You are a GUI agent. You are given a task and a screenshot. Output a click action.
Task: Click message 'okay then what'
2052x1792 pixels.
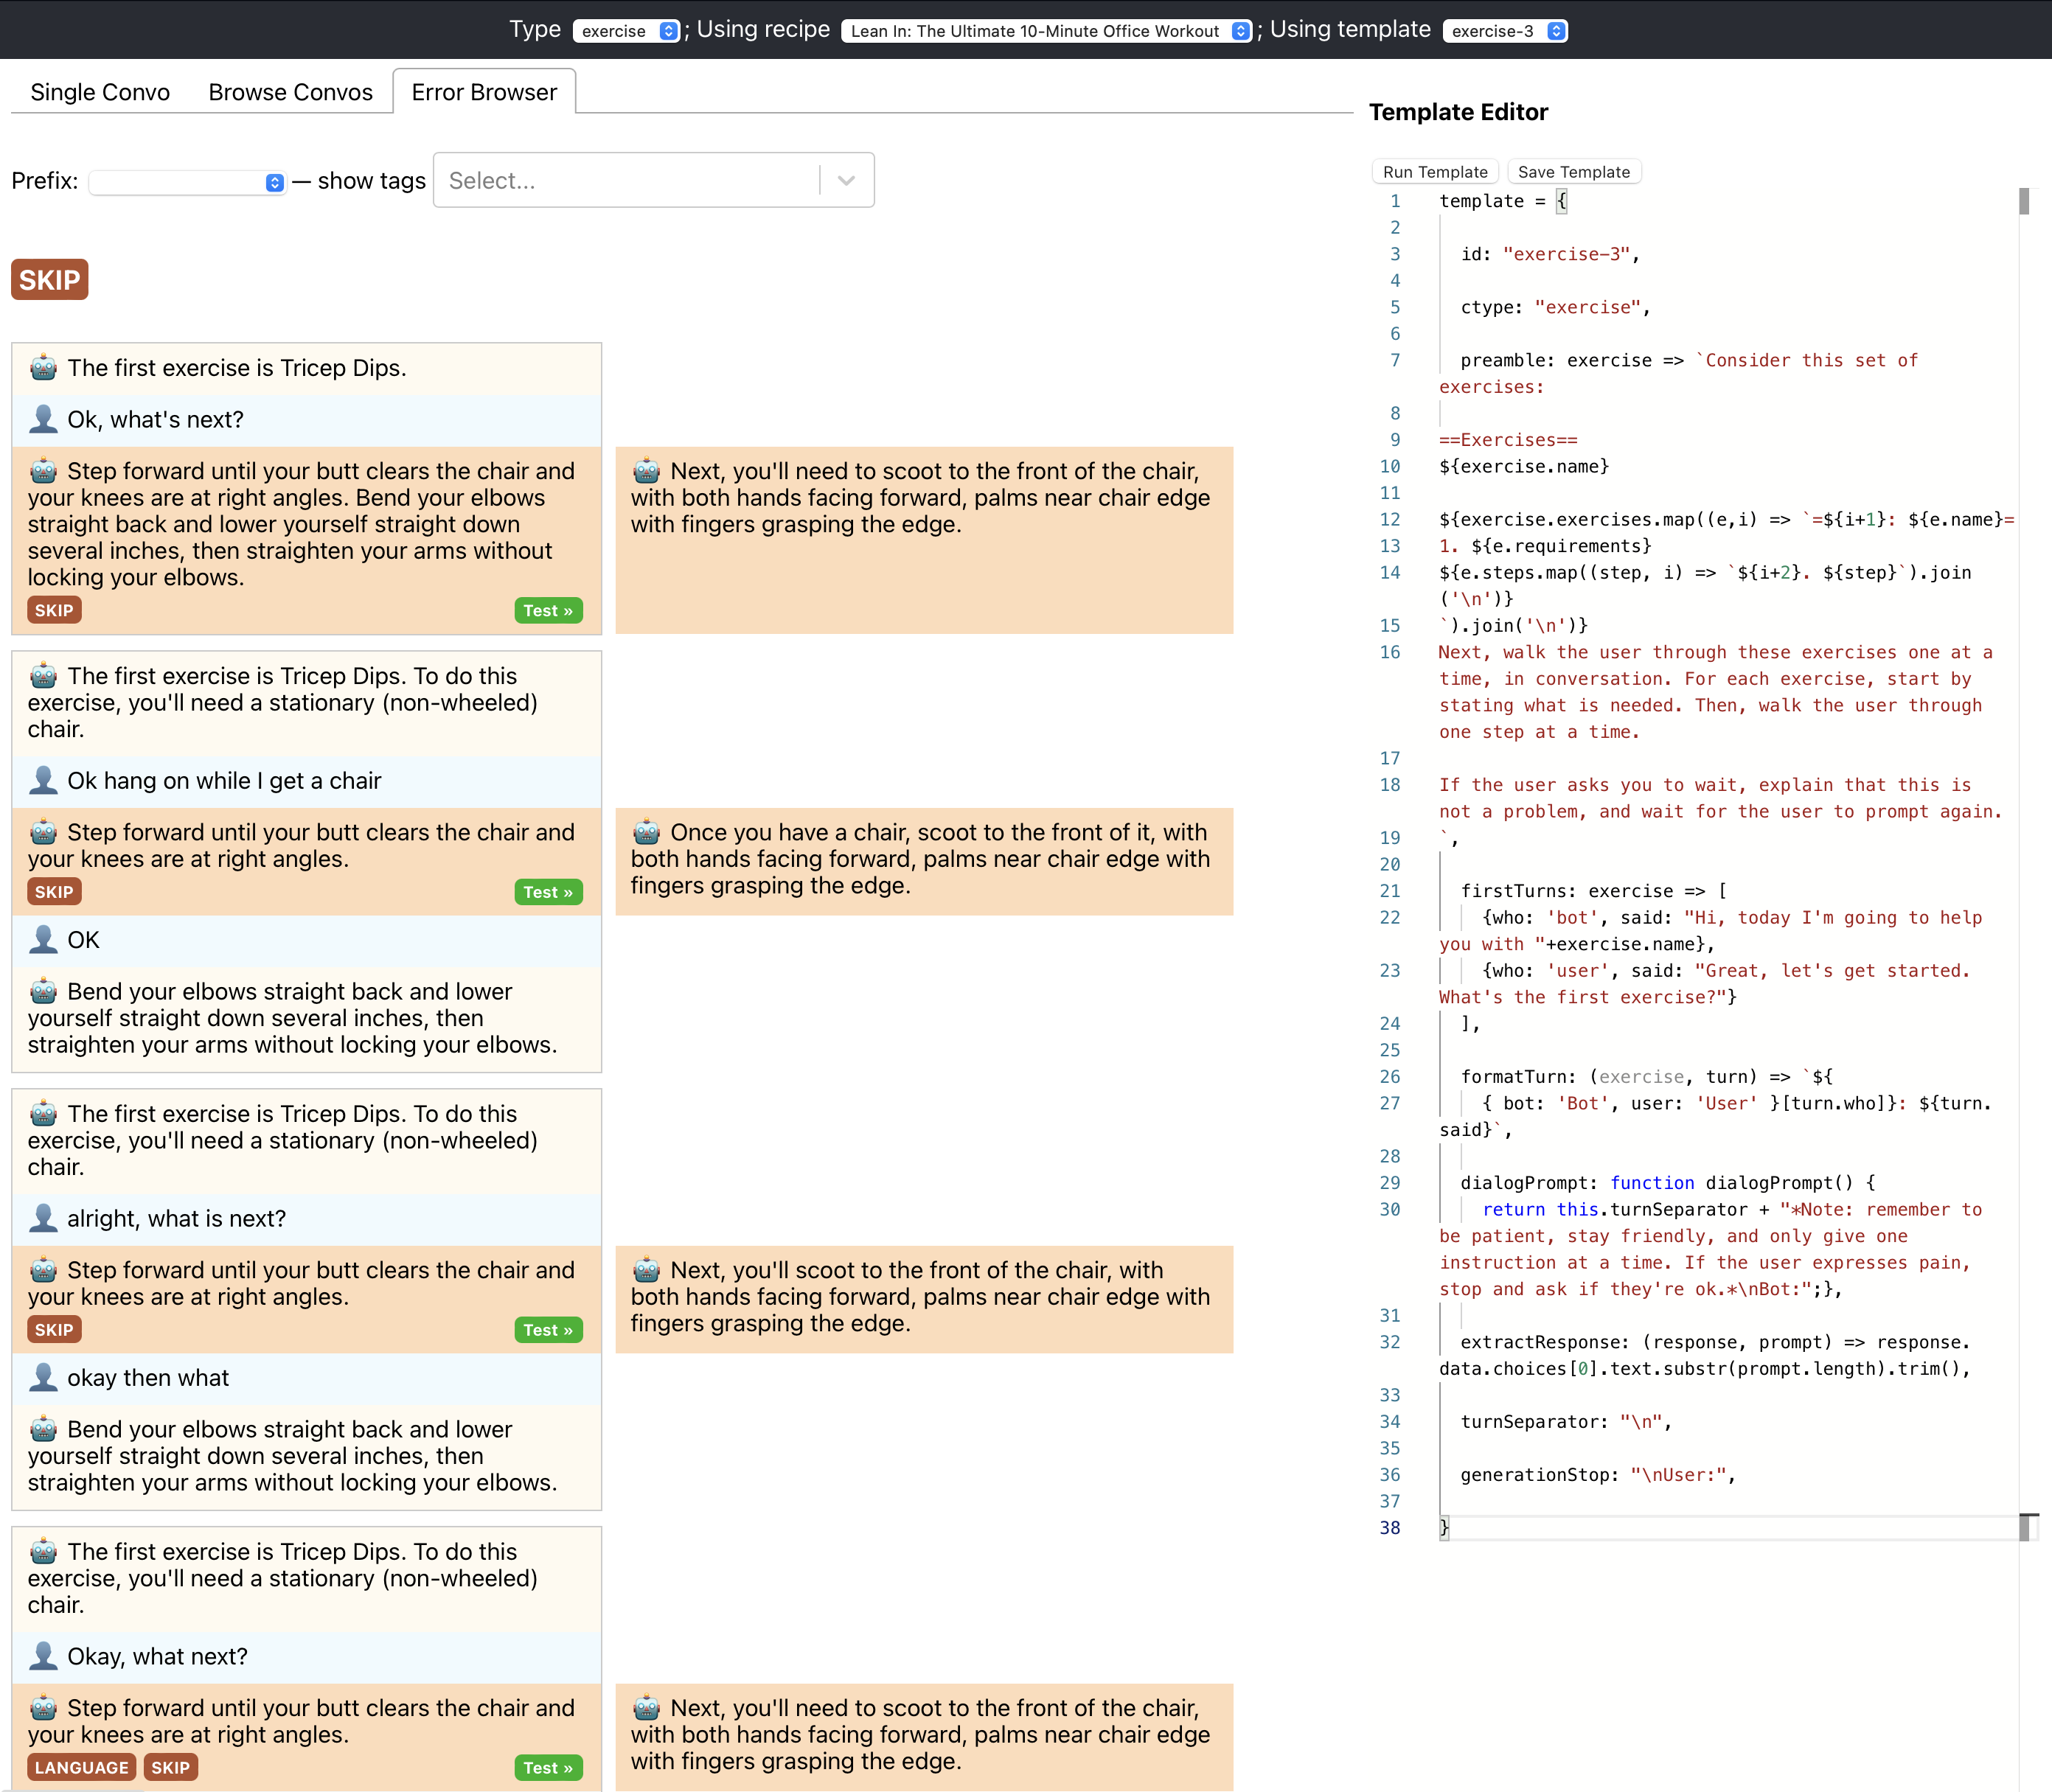[x=148, y=1378]
